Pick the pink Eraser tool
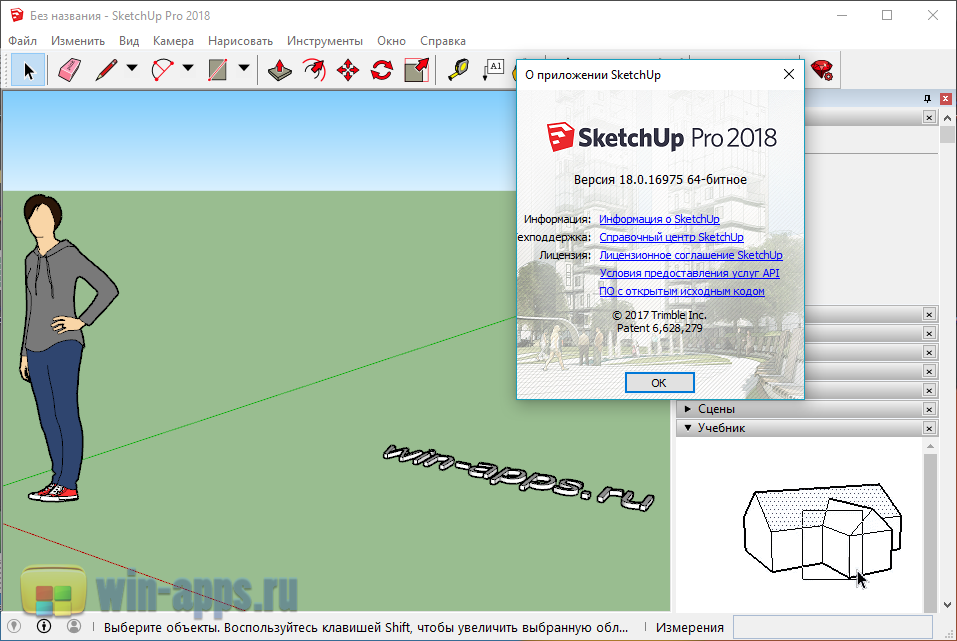The height and width of the screenshot is (641, 957). coord(68,70)
